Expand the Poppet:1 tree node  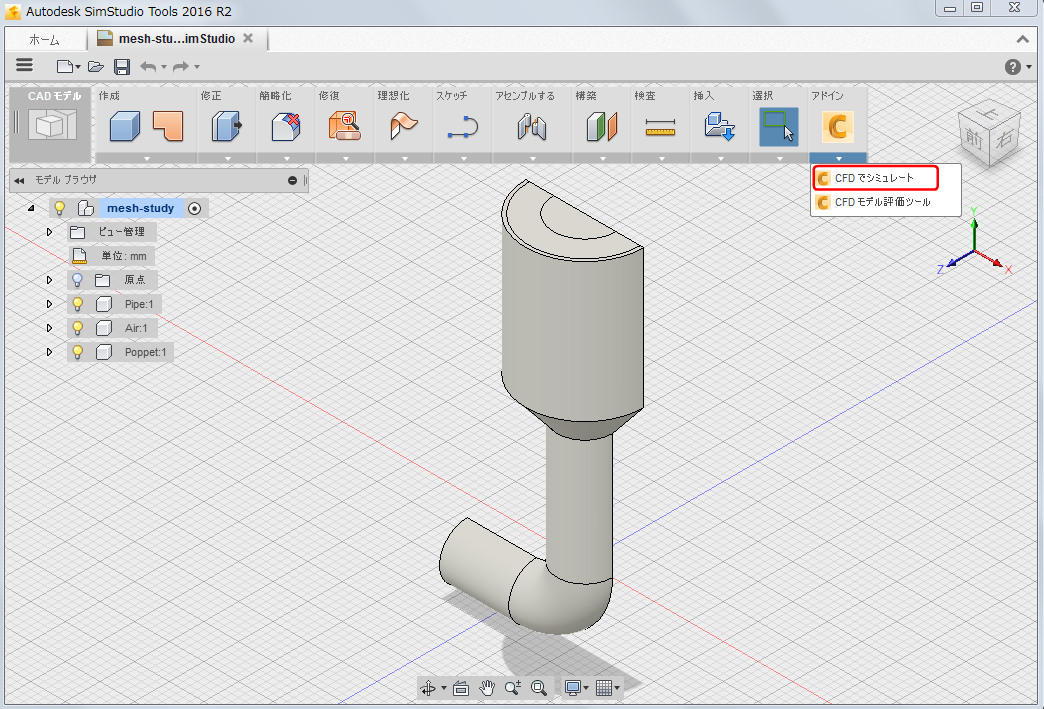pos(49,352)
